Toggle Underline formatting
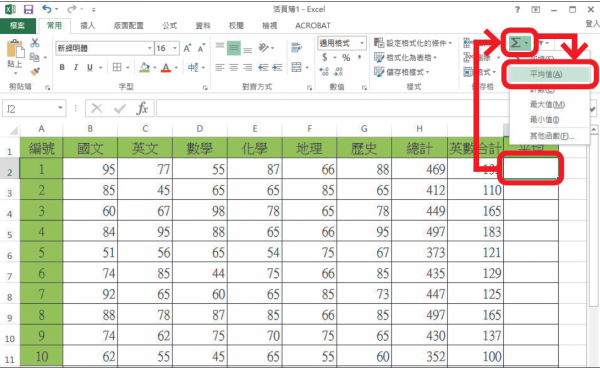Image resolution: width=600 pixels, height=368 pixels. point(90,67)
